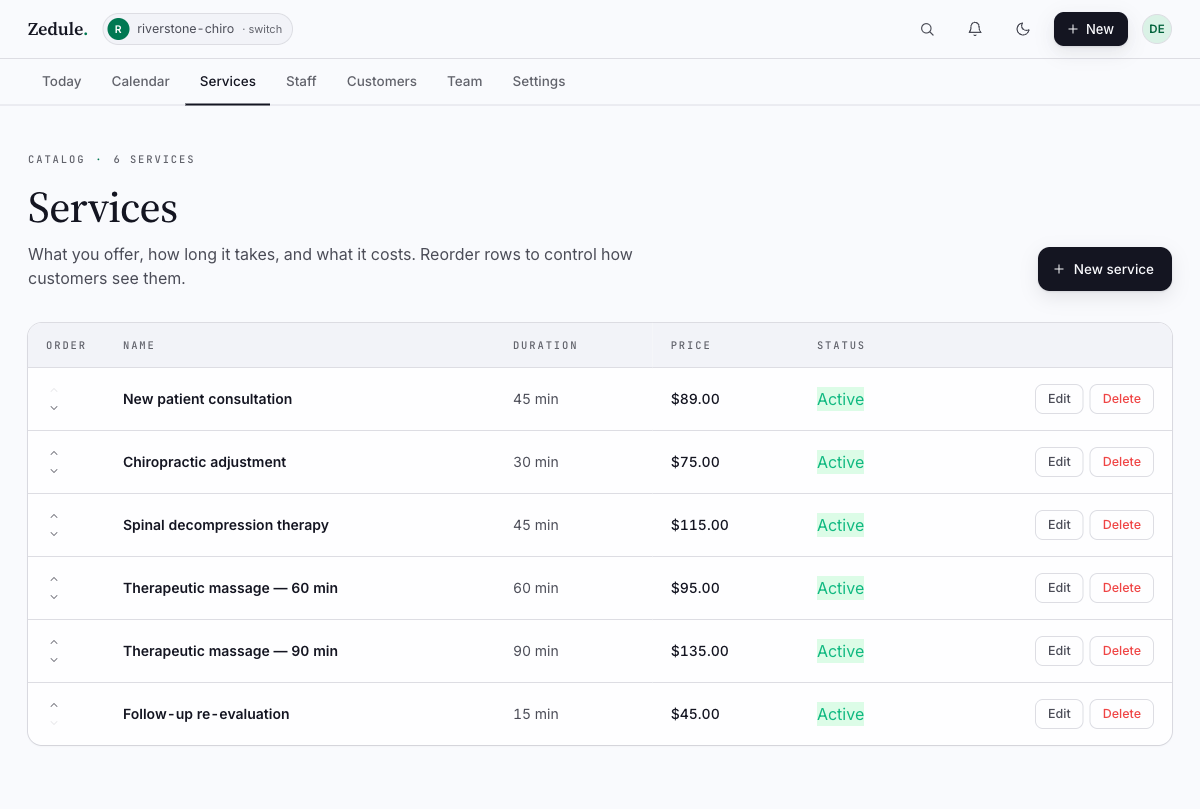Viewport: 1200px width, 809px height.
Task: Edit Therapeutic massage 90 min
Action: [1059, 651]
